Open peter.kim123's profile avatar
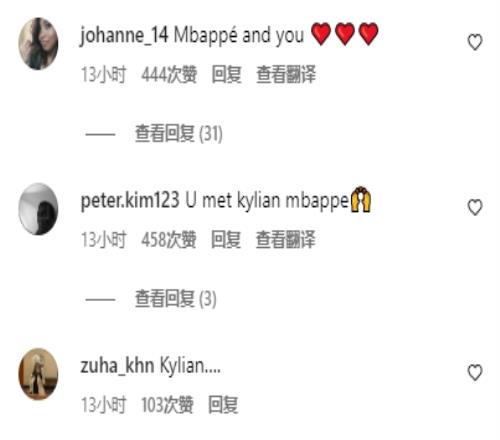 click(x=38, y=209)
